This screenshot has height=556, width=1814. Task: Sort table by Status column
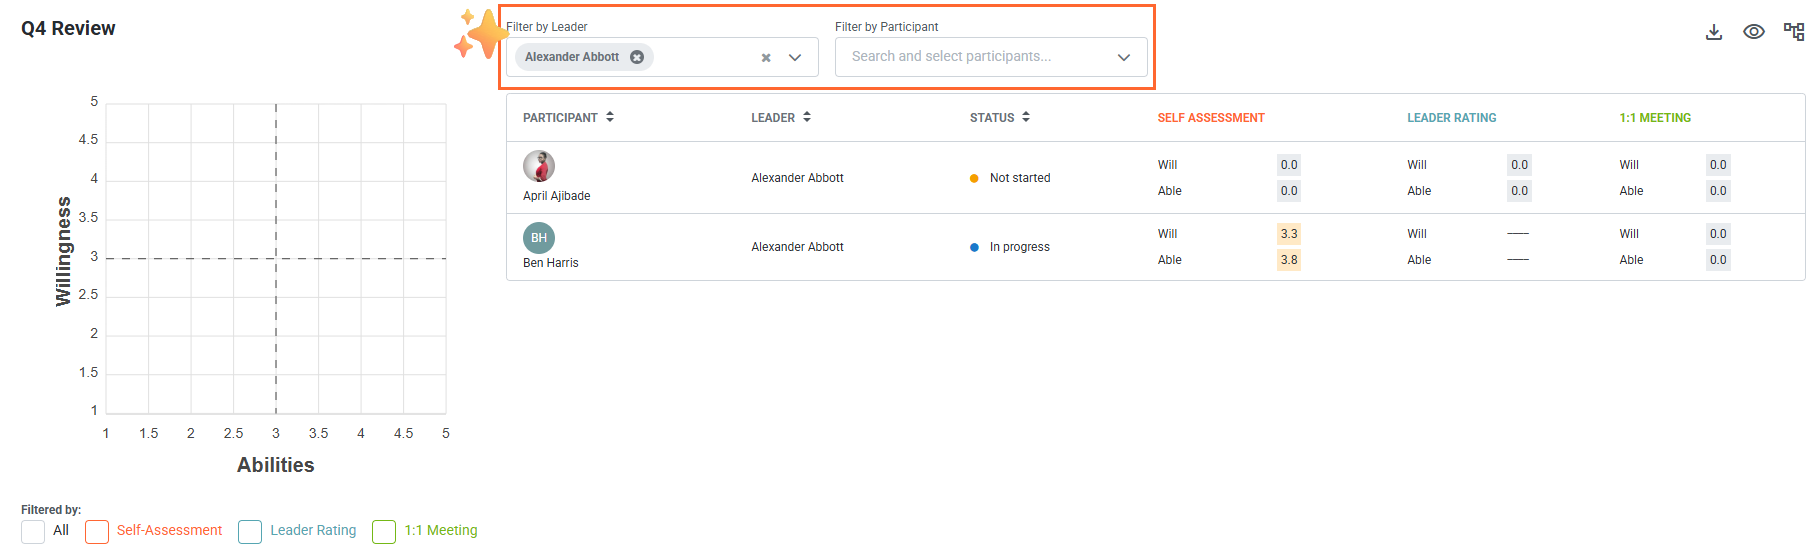[x=1026, y=117]
